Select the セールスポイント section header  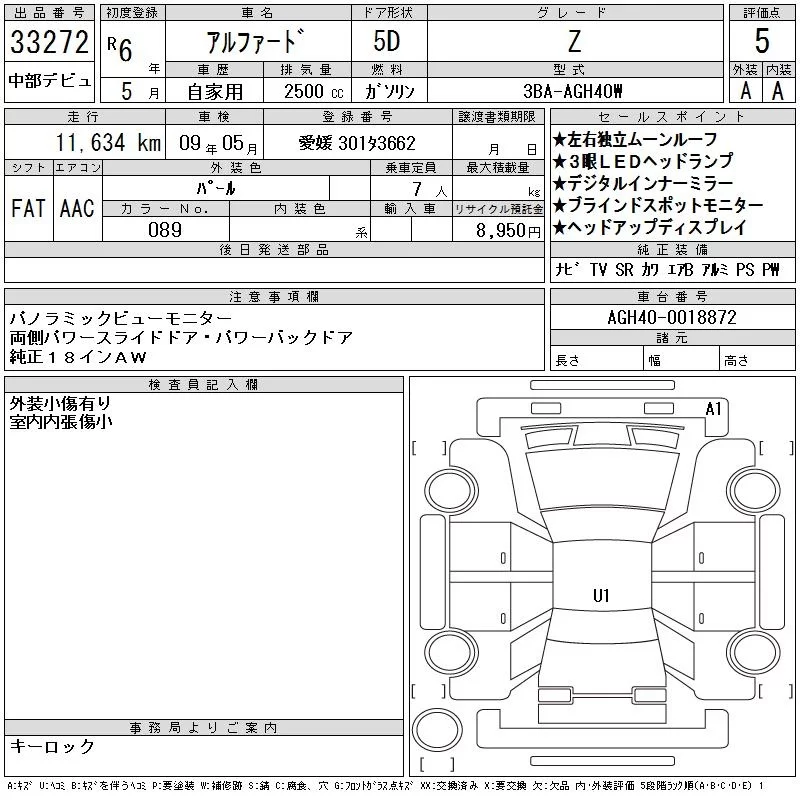pyautogui.click(x=672, y=117)
